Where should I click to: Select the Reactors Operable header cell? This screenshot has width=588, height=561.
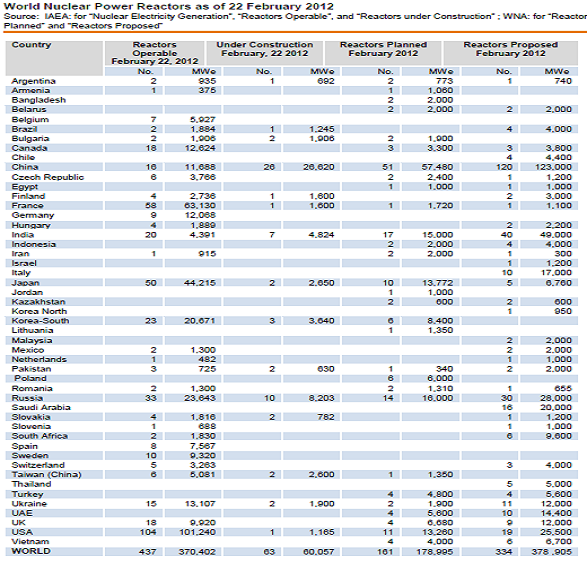pyautogui.click(x=154, y=53)
